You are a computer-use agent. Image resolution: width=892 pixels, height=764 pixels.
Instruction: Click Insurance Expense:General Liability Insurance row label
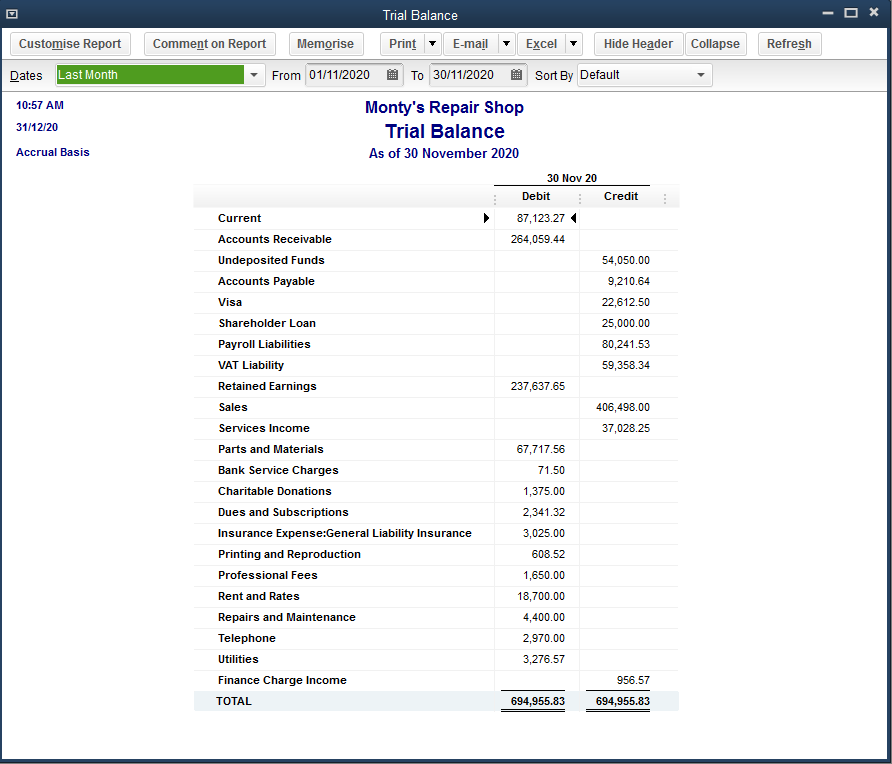click(x=345, y=534)
